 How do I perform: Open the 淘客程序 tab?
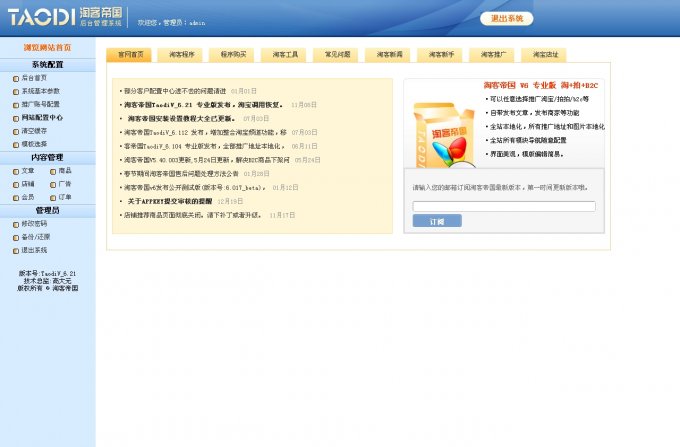tap(181, 55)
